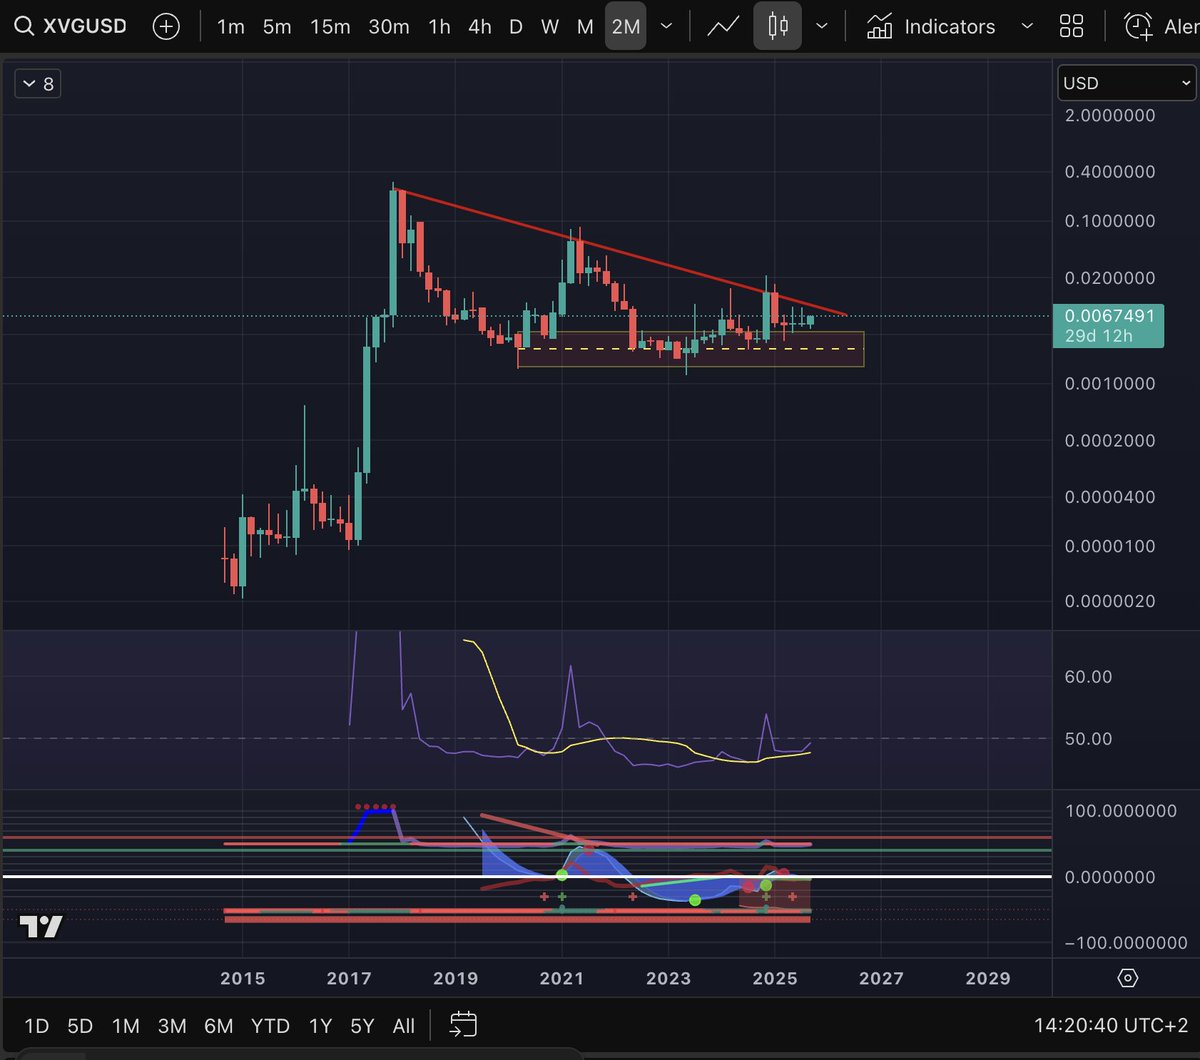Click the 0.0067491 price countdown label
Screen dimensions: 1200x1060
point(1108,325)
